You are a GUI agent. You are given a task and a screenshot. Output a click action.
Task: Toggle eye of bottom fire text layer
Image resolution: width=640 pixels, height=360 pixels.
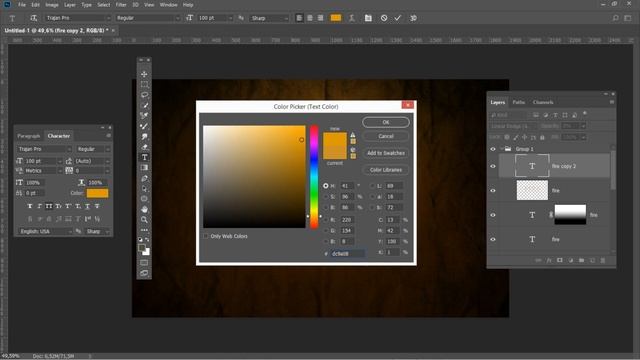tap(493, 240)
